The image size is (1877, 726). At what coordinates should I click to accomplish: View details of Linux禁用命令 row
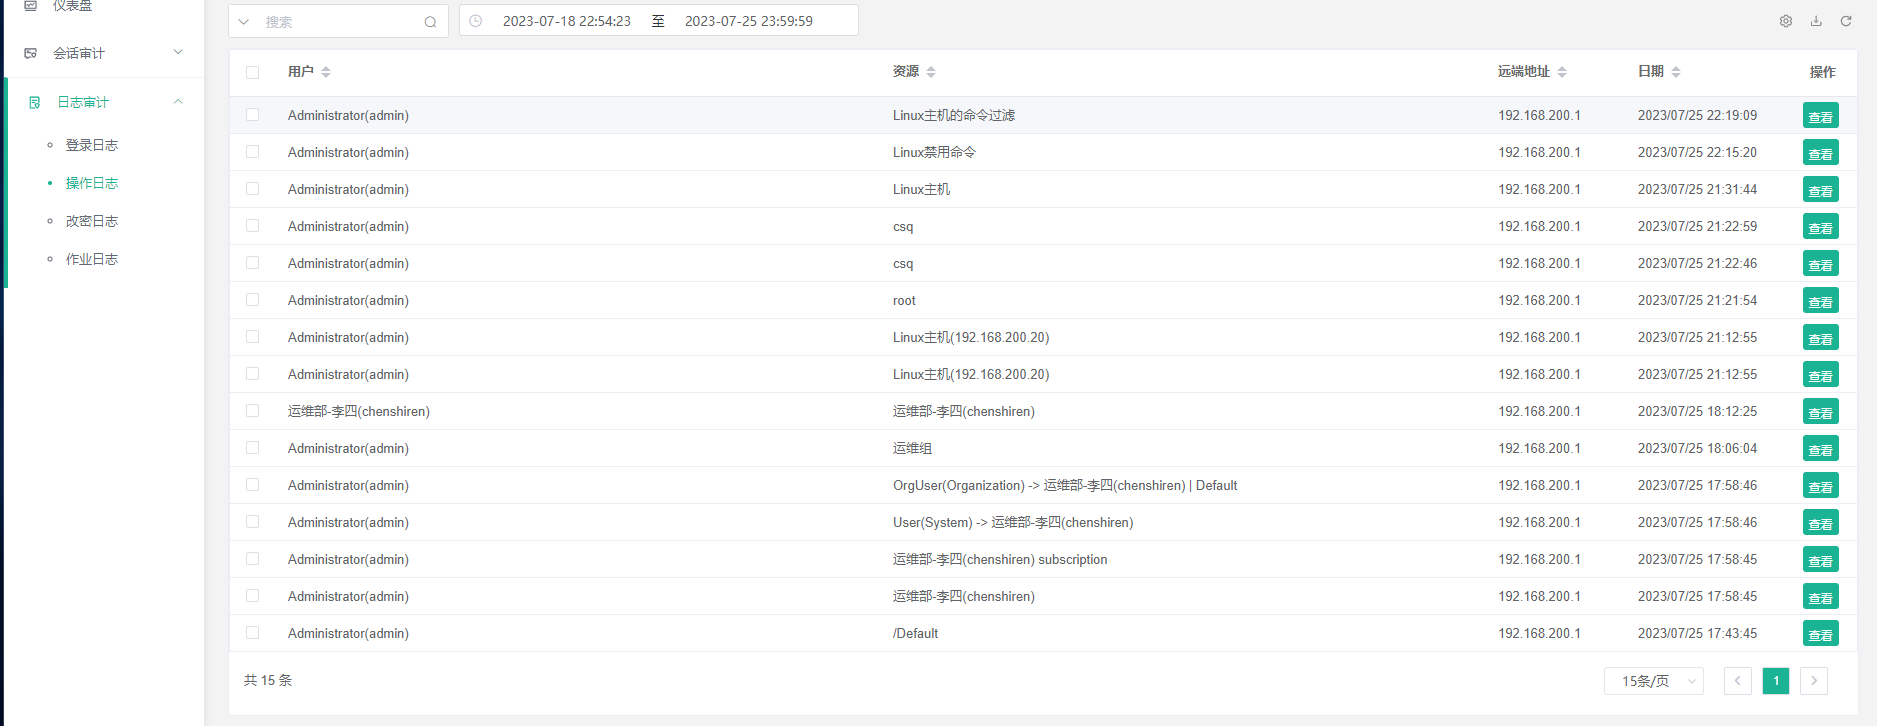click(x=1821, y=153)
